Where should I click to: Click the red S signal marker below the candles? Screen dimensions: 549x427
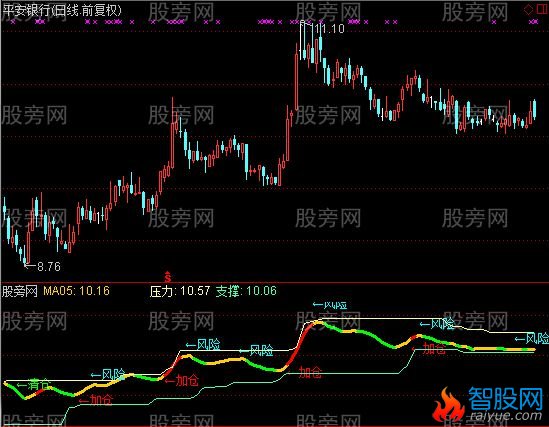pyautogui.click(x=168, y=276)
